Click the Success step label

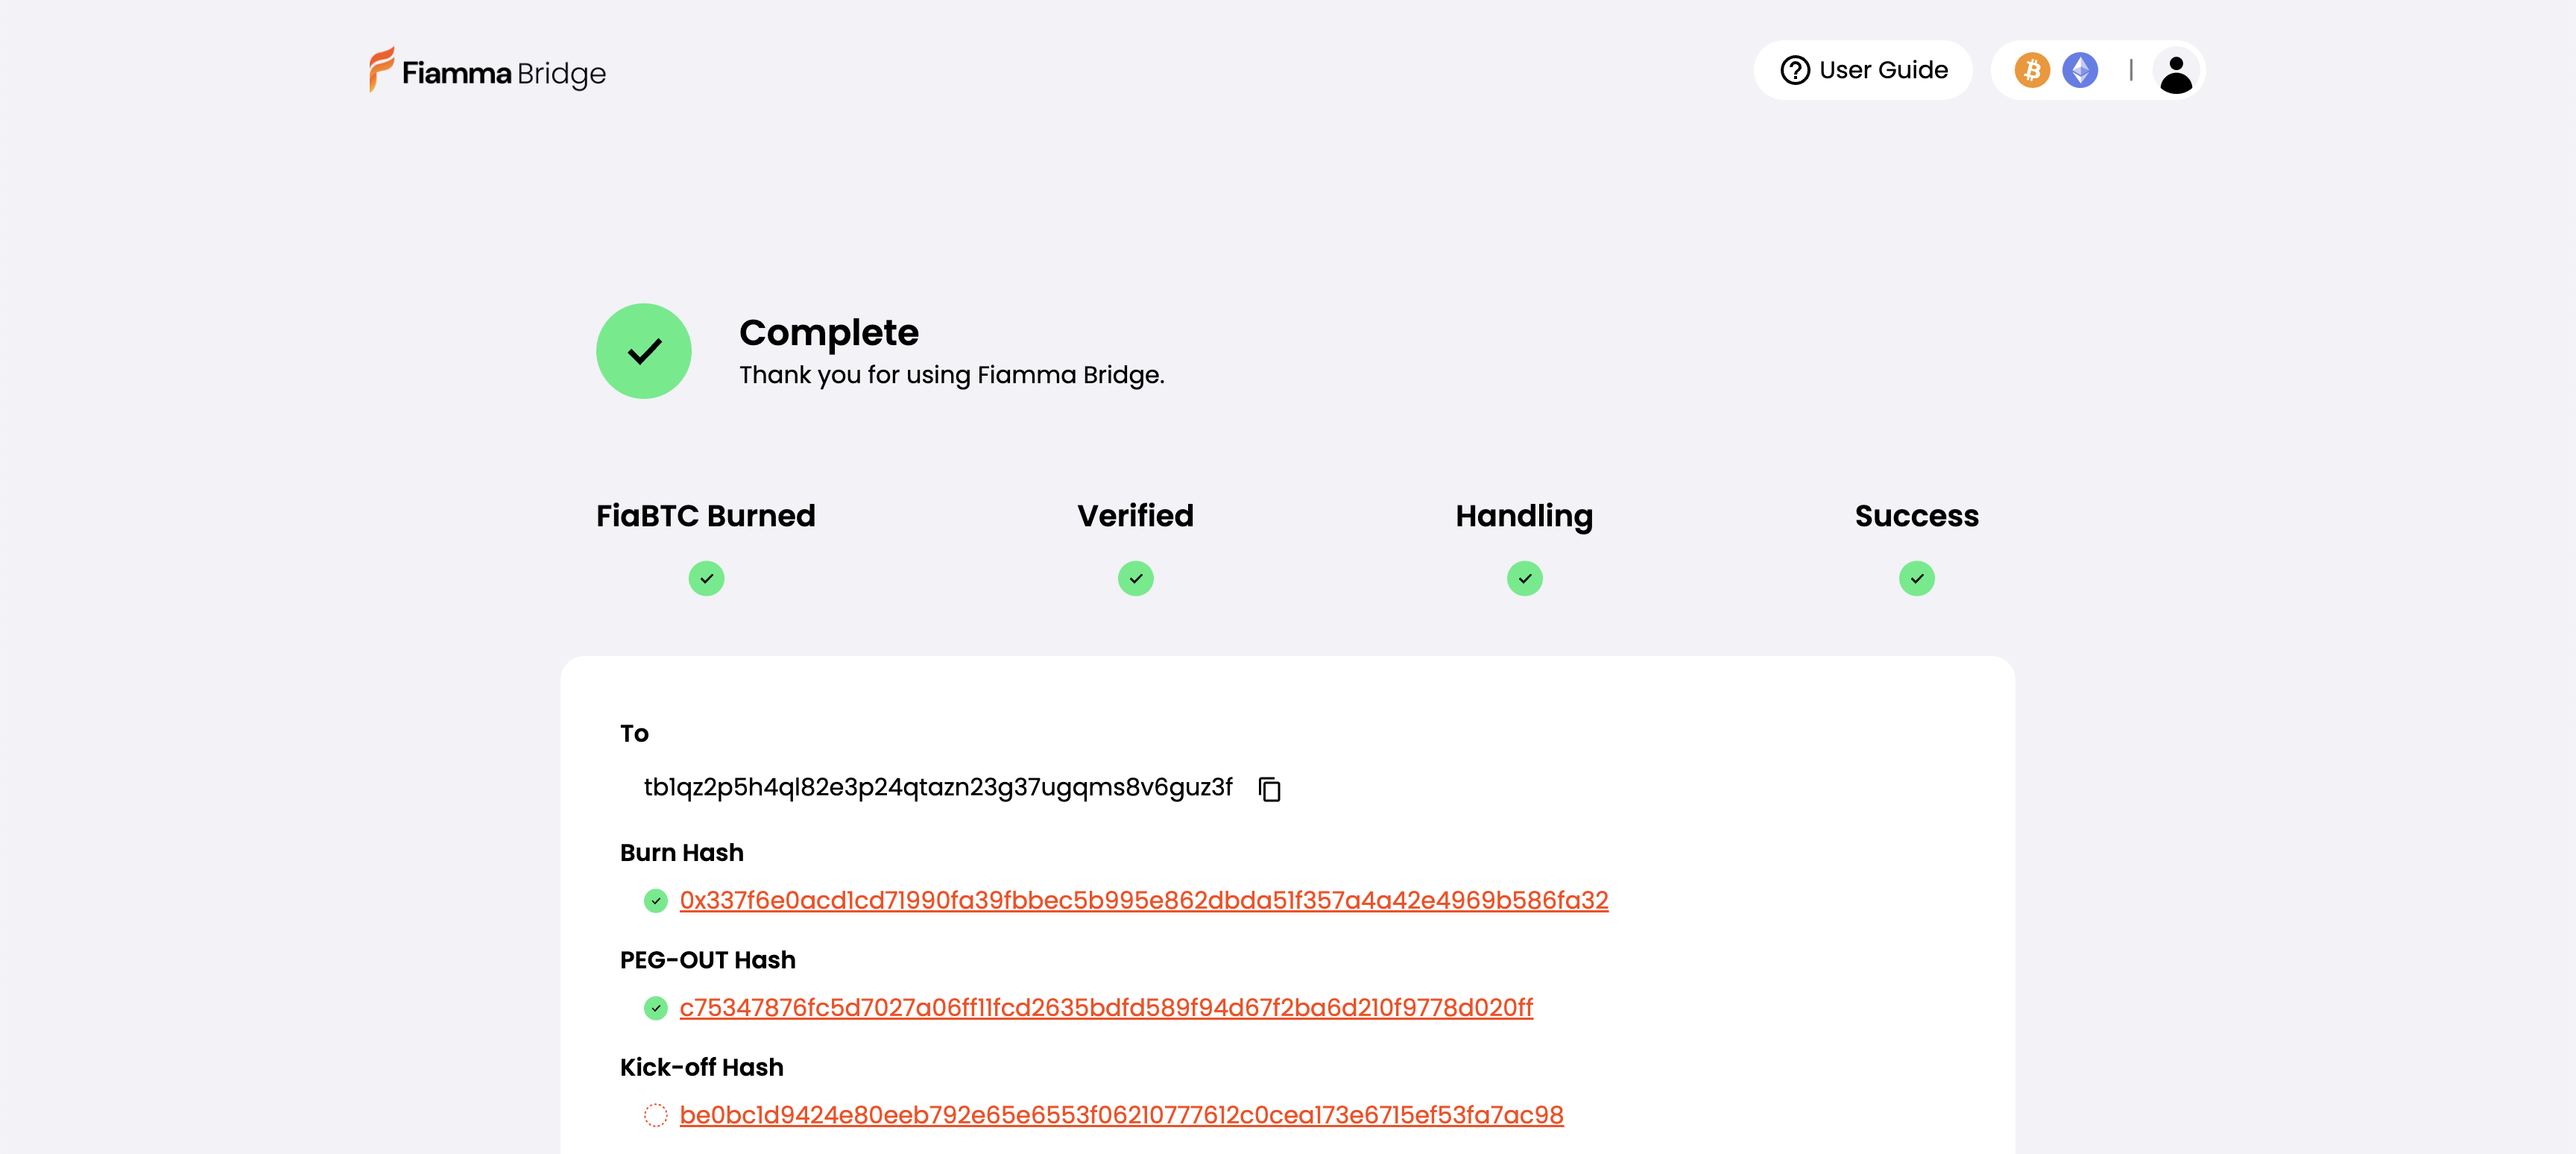click(x=1916, y=515)
